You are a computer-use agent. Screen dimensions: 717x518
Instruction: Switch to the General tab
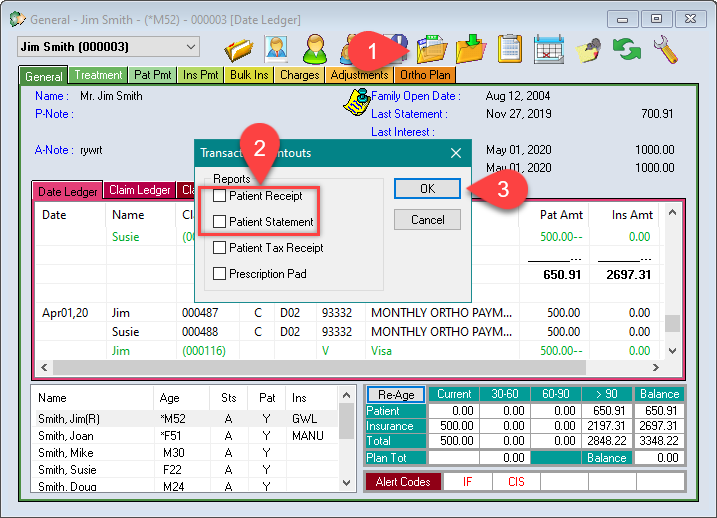coord(44,76)
